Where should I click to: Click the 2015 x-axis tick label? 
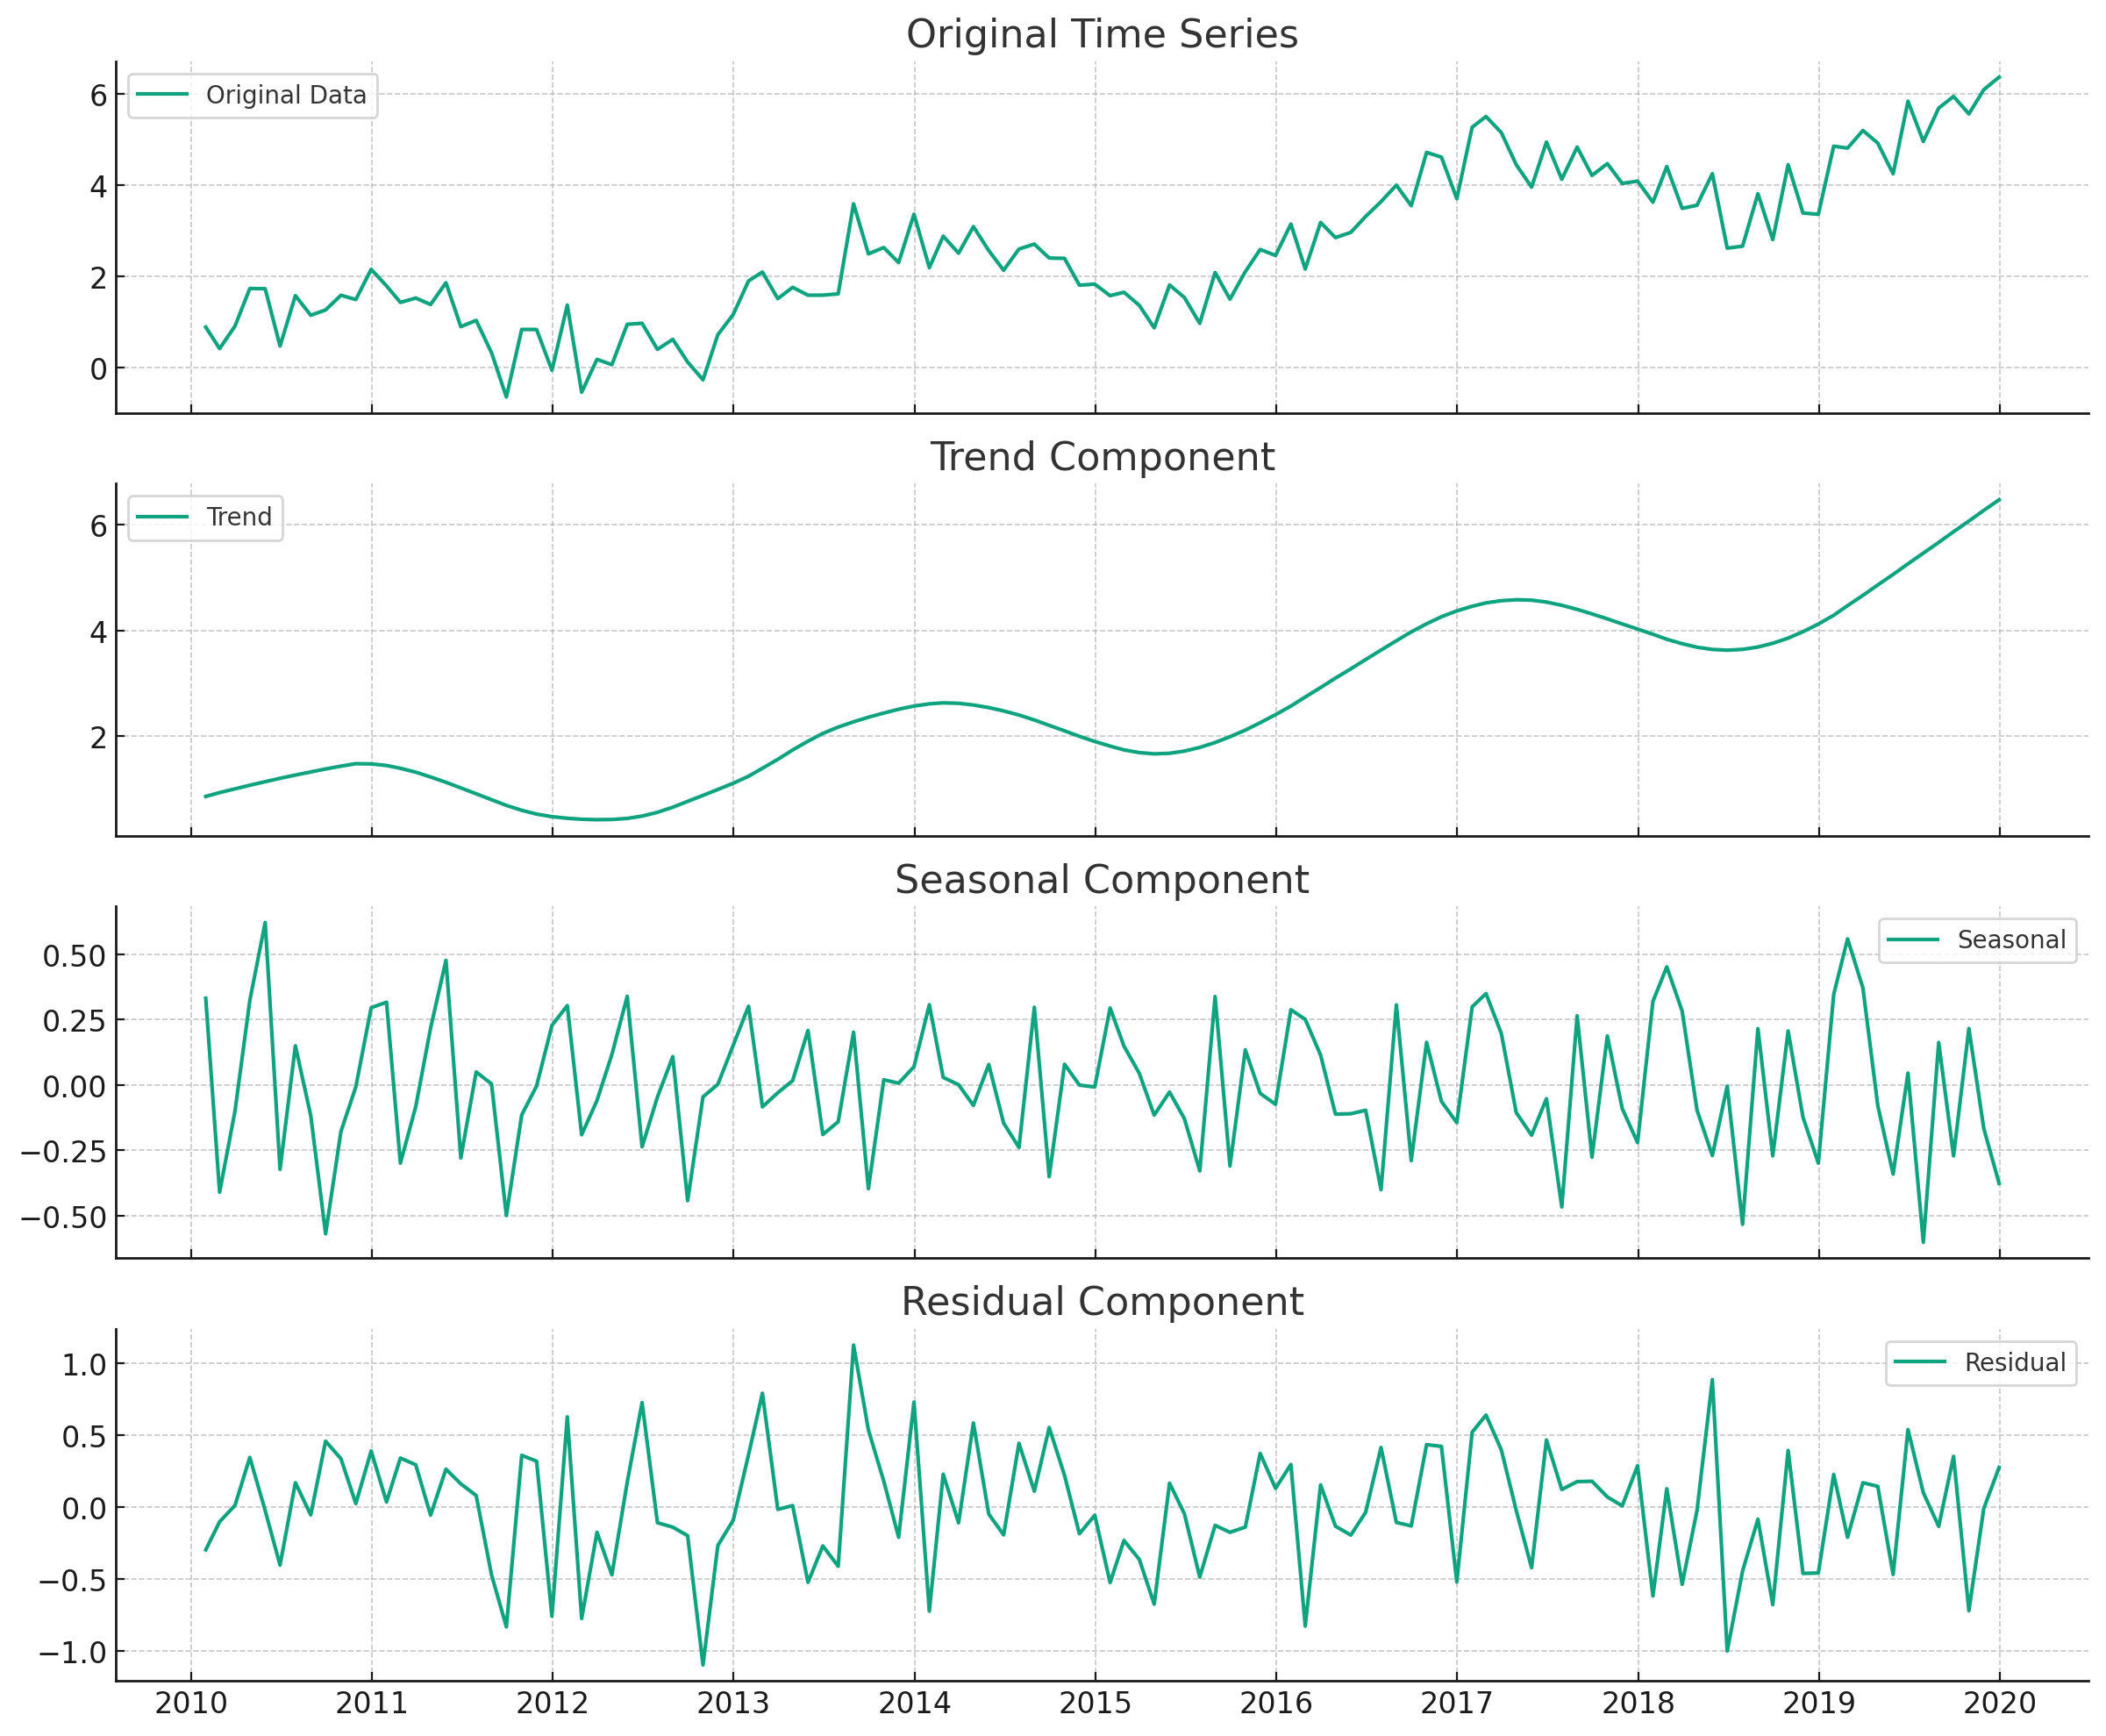click(x=1095, y=1703)
